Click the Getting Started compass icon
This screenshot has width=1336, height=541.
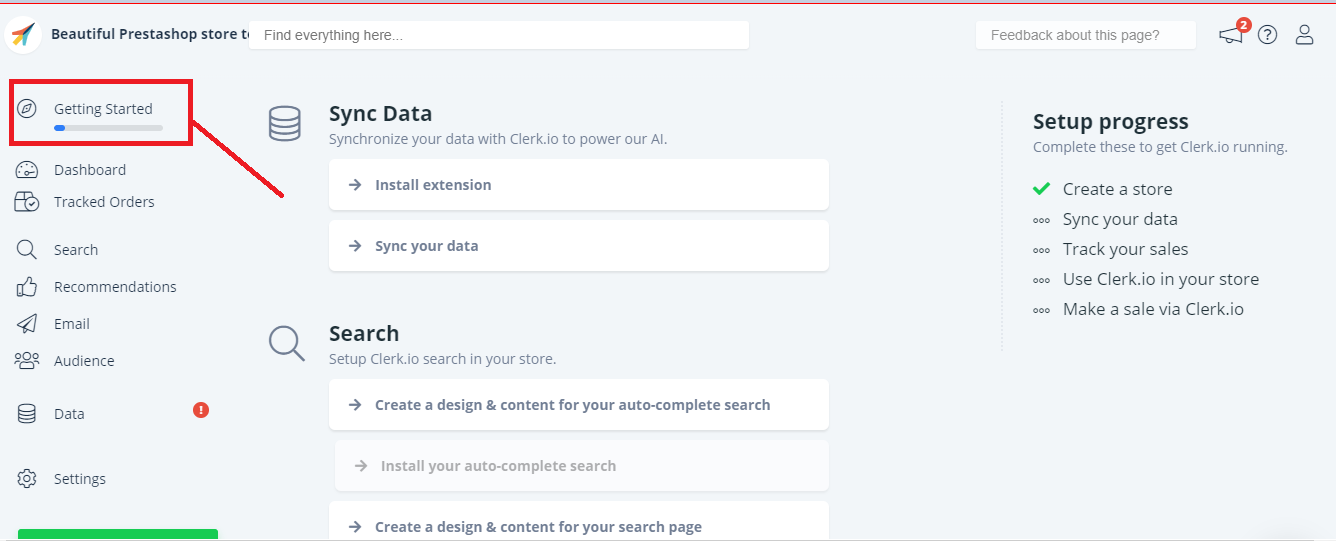(x=28, y=109)
